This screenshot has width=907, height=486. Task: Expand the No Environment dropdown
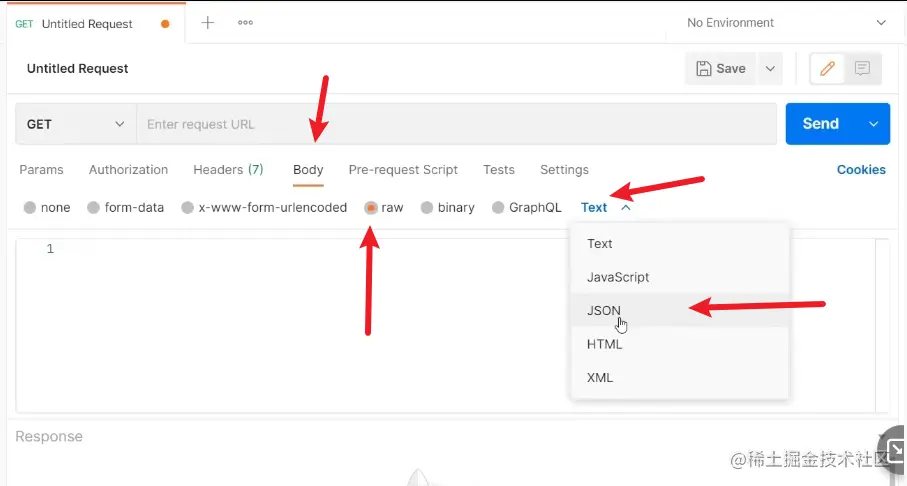pos(786,23)
